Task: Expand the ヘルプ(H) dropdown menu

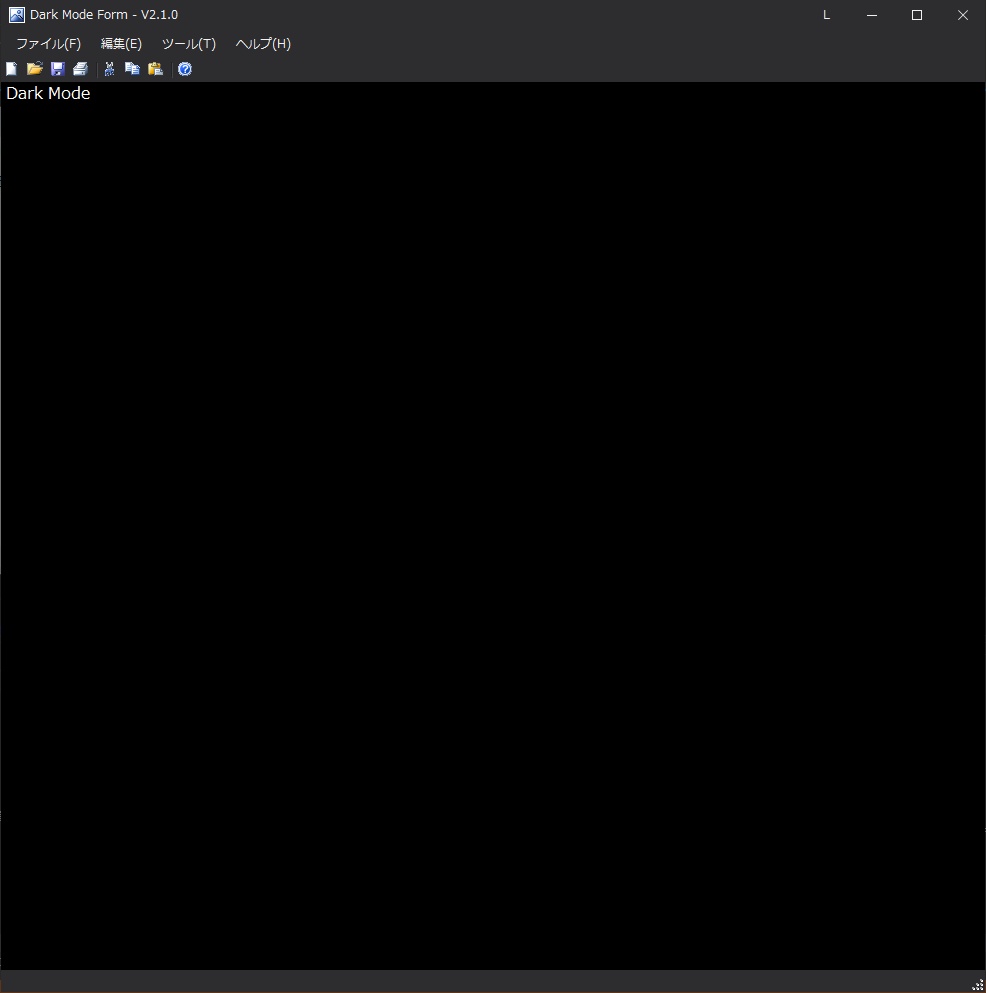Action: pos(262,43)
